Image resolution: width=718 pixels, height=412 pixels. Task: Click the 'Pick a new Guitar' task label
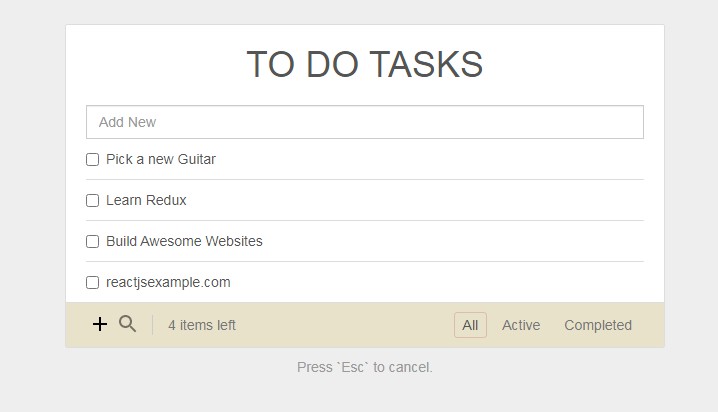(x=161, y=159)
